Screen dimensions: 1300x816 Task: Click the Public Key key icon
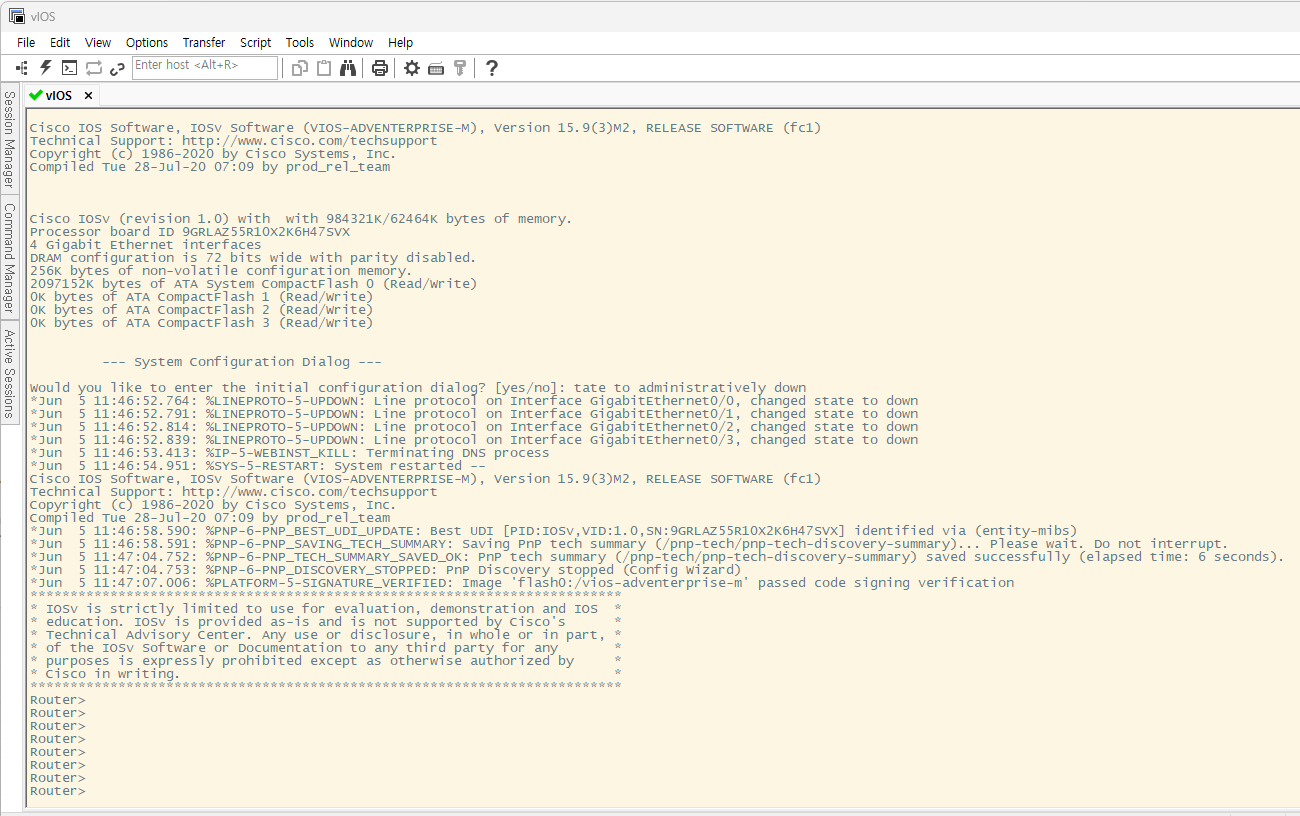tap(460, 68)
